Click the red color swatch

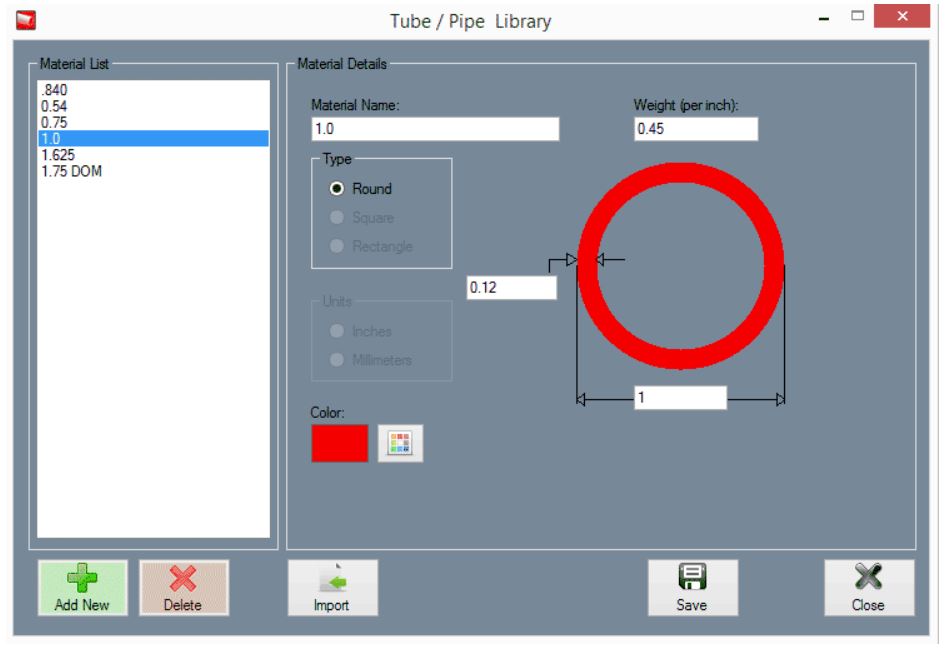coord(340,443)
